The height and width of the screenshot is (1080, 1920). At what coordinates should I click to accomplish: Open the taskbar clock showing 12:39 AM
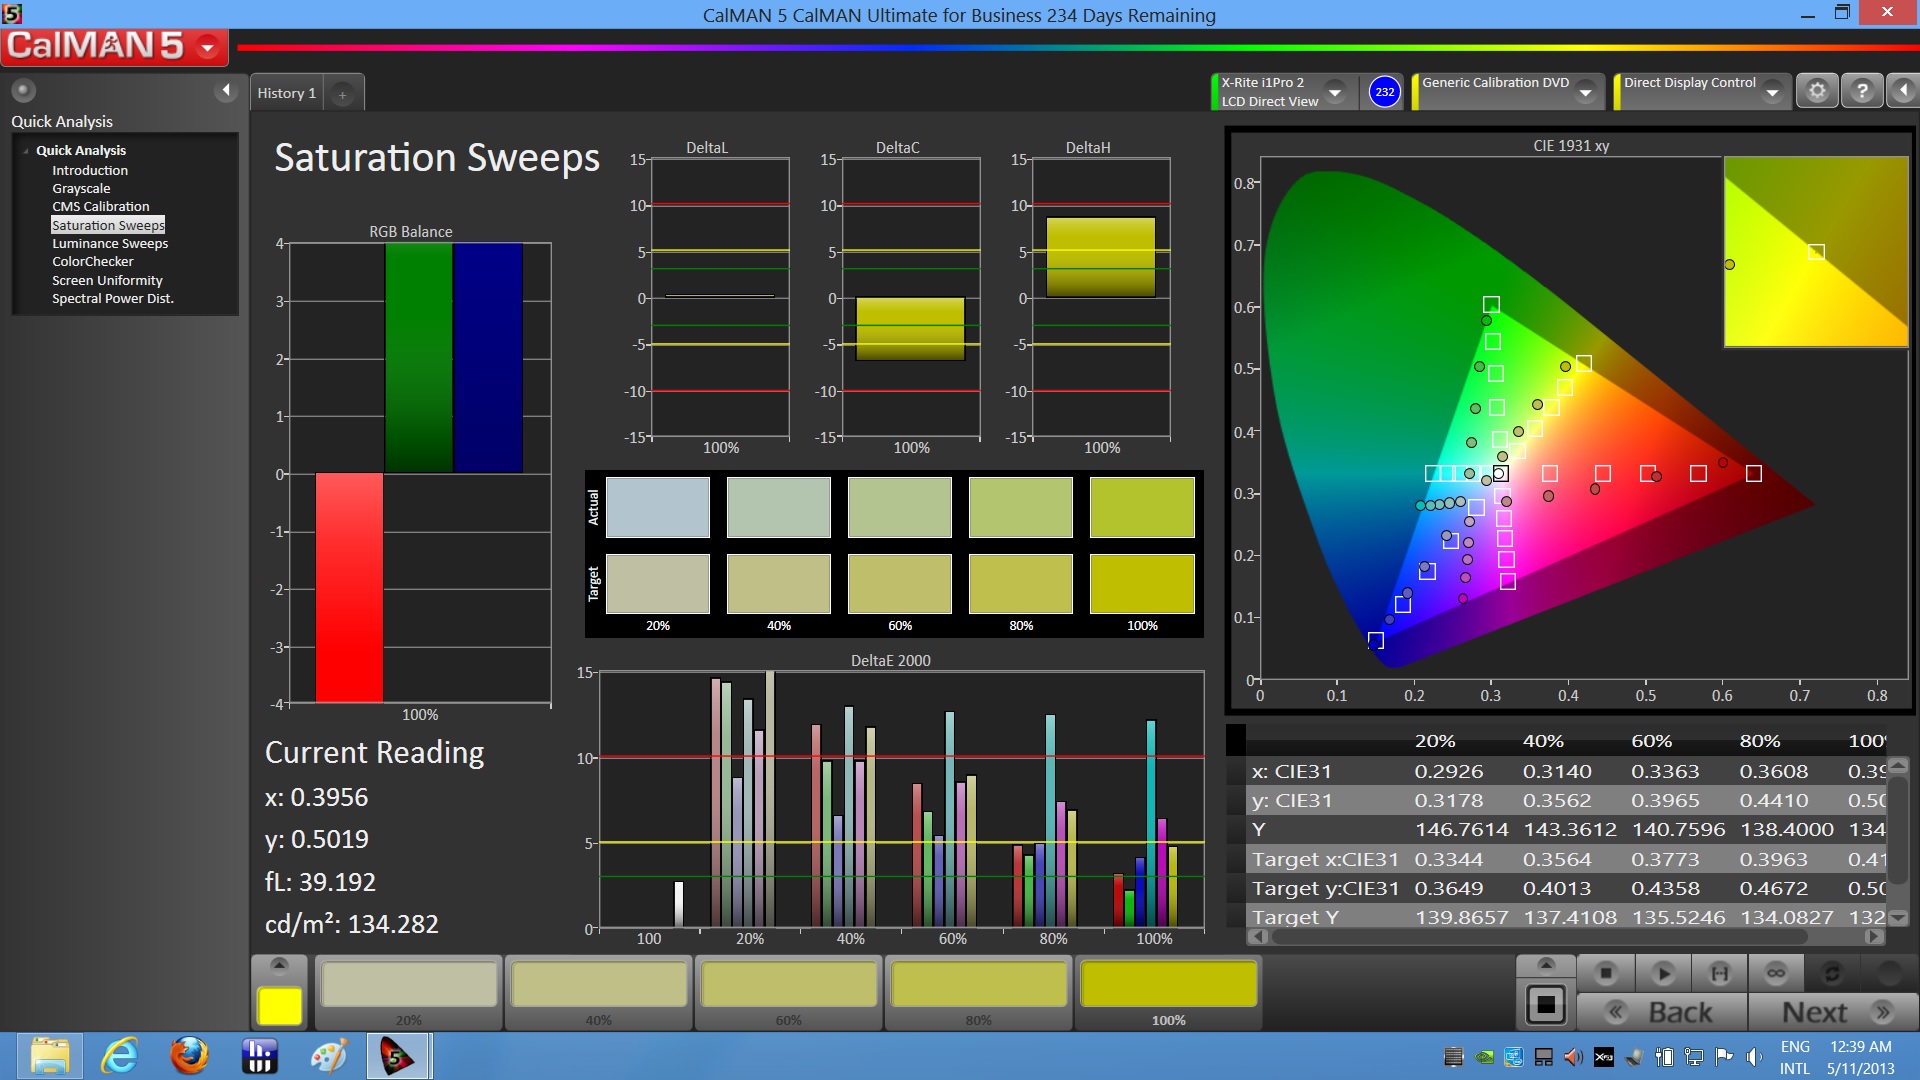coord(1861,1057)
